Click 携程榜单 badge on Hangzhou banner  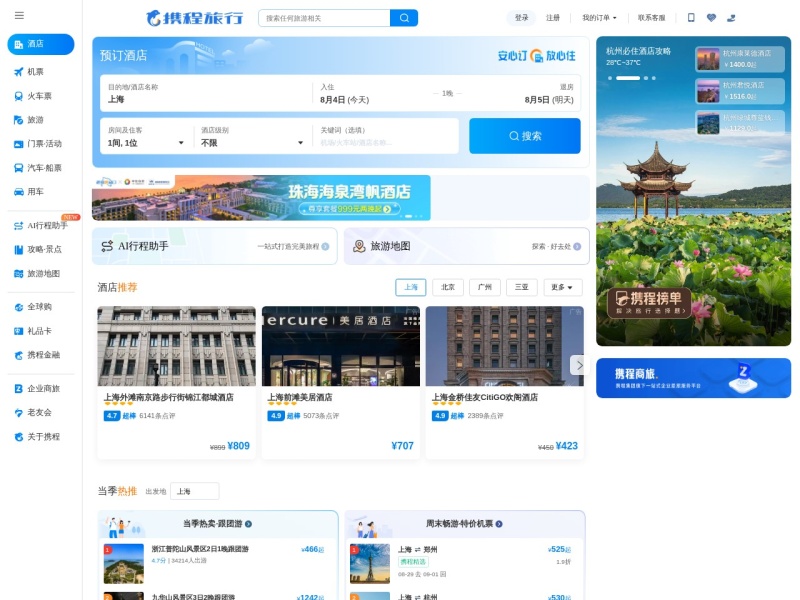(x=649, y=303)
